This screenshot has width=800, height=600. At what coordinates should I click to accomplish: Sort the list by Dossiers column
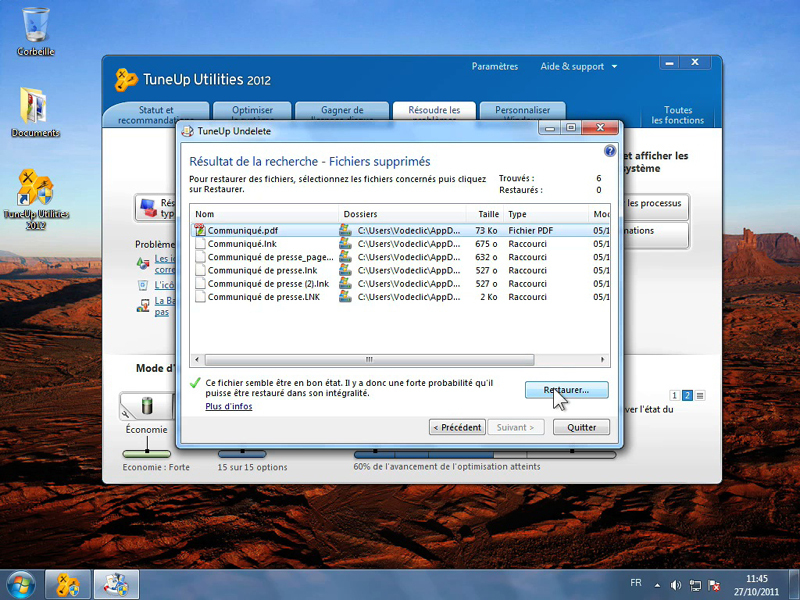pos(402,214)
